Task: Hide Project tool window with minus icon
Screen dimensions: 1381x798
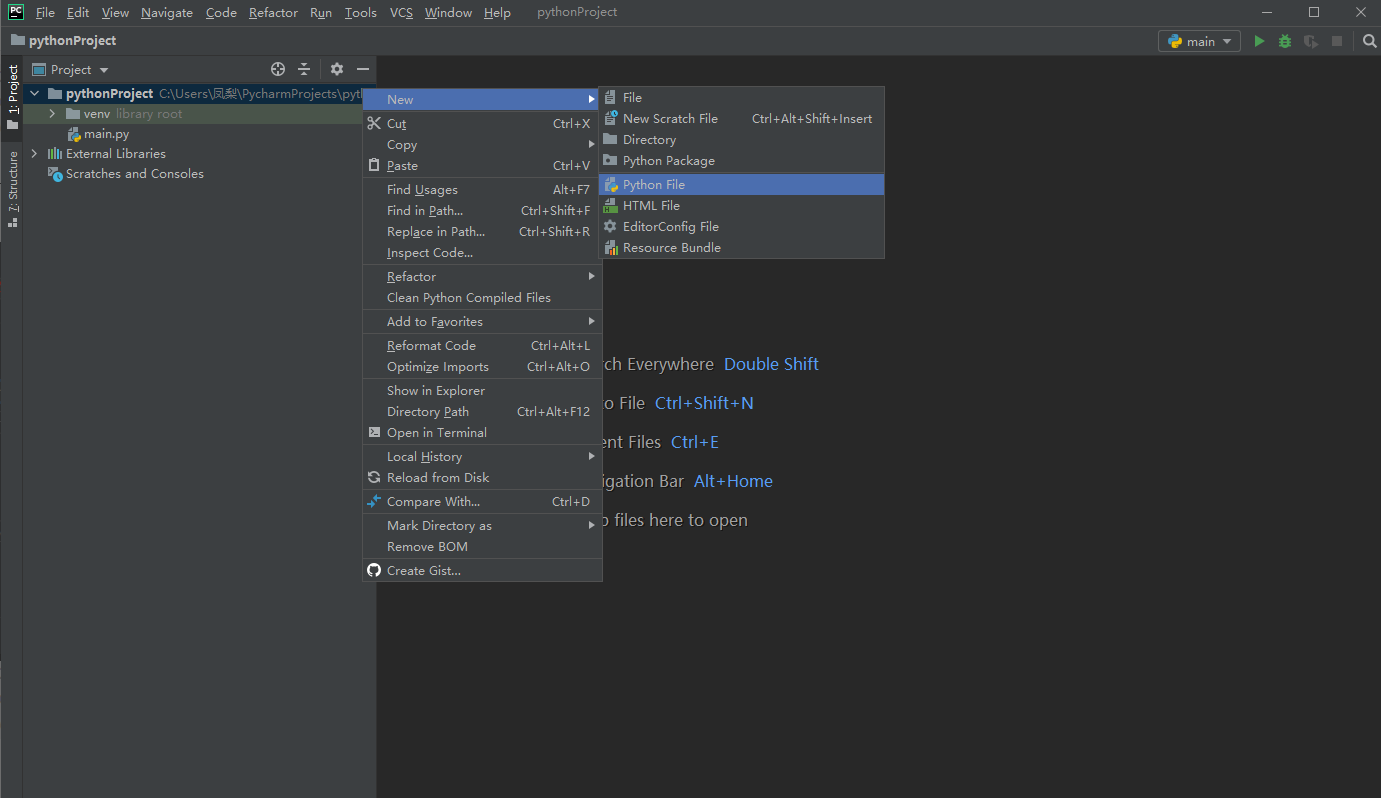Action: 362,69
